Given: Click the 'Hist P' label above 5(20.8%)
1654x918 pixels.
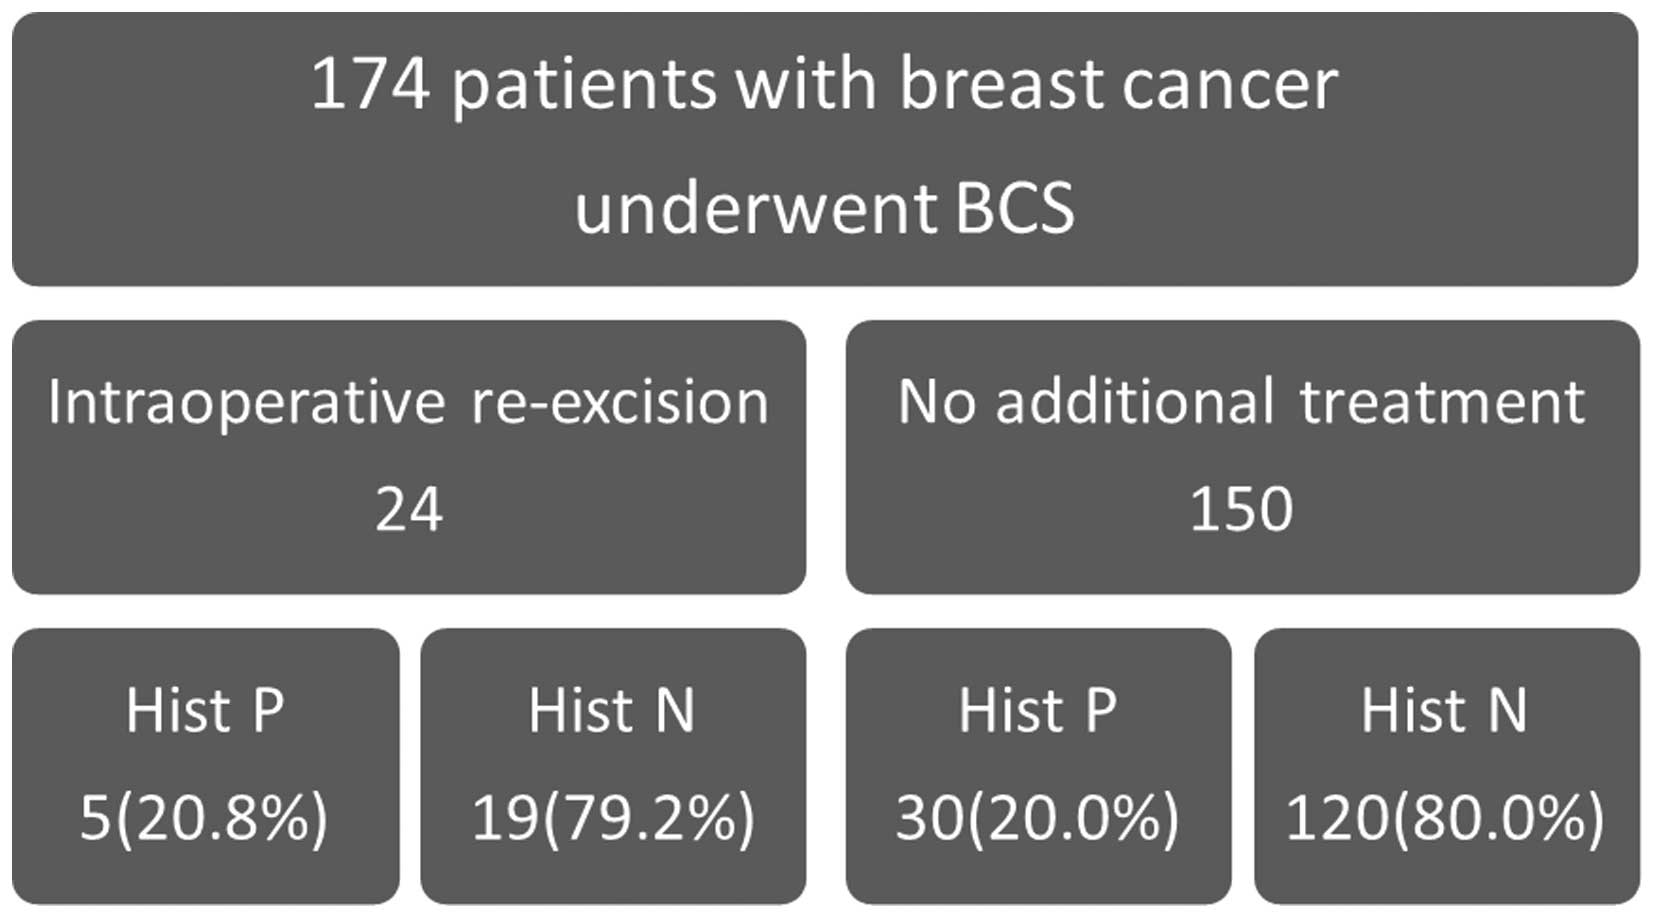Looking at the screenshot, I should (205, 711).
